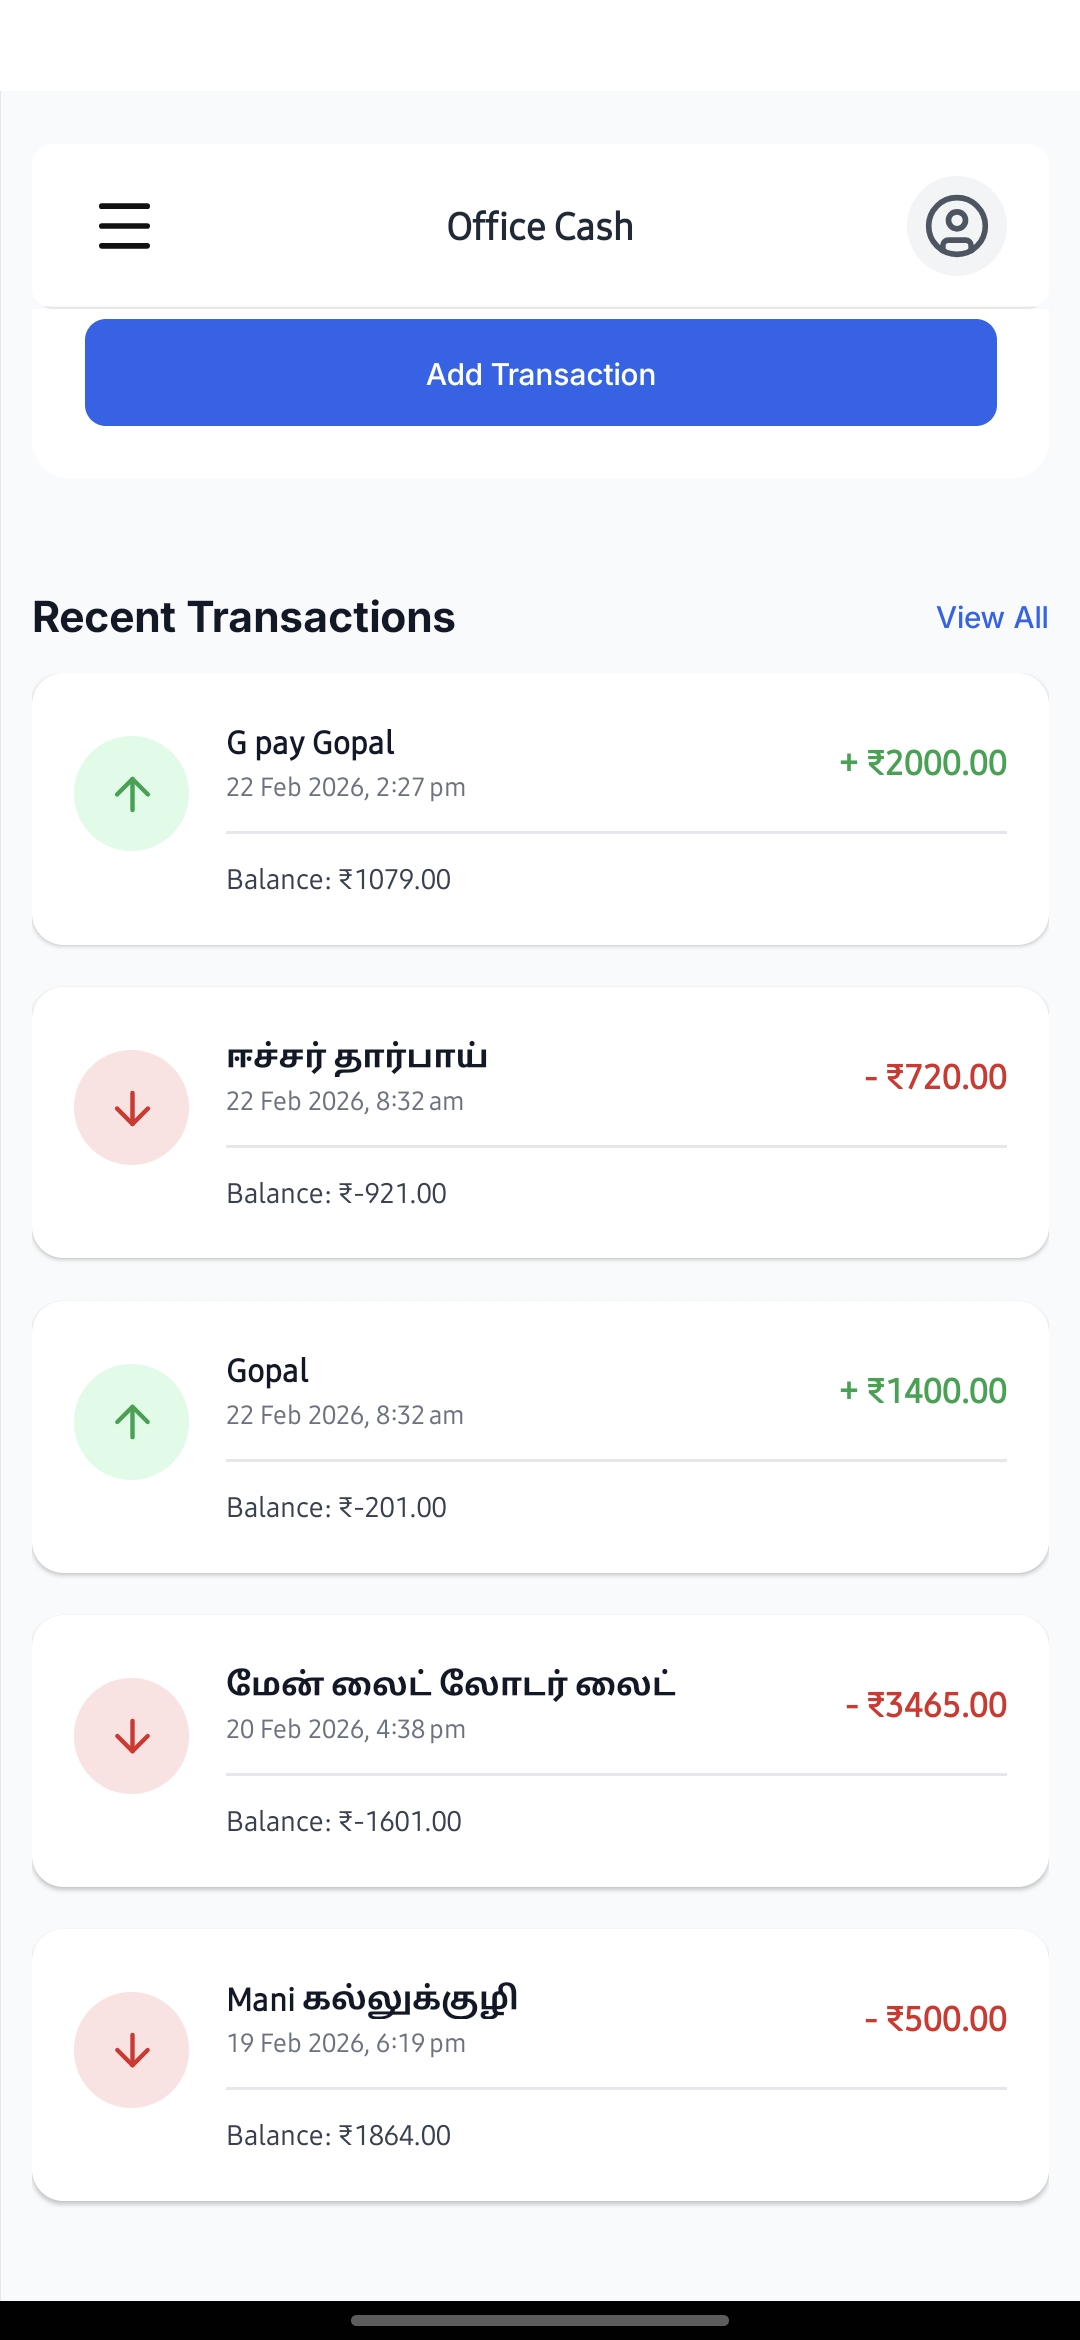Screen dimensions: 1080x2340
Task: Click the green up arrow beside Gopal ₹1400.00
Action: click(x=131, y=1421)
